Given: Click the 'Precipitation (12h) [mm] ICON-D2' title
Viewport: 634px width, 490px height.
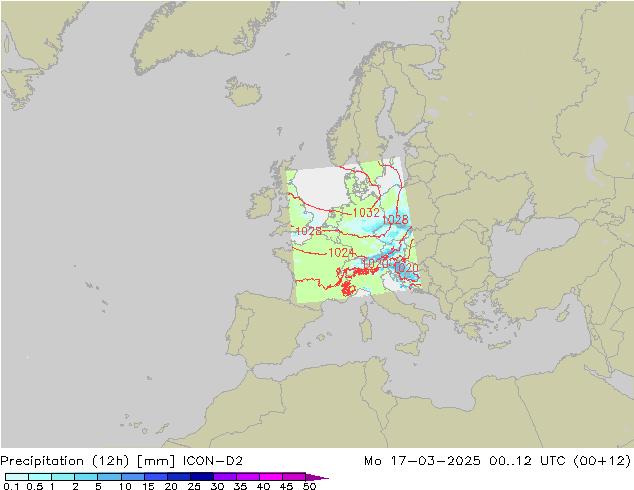Looking at the screenshot, I should pyautogui.click(x=121, y=461).
